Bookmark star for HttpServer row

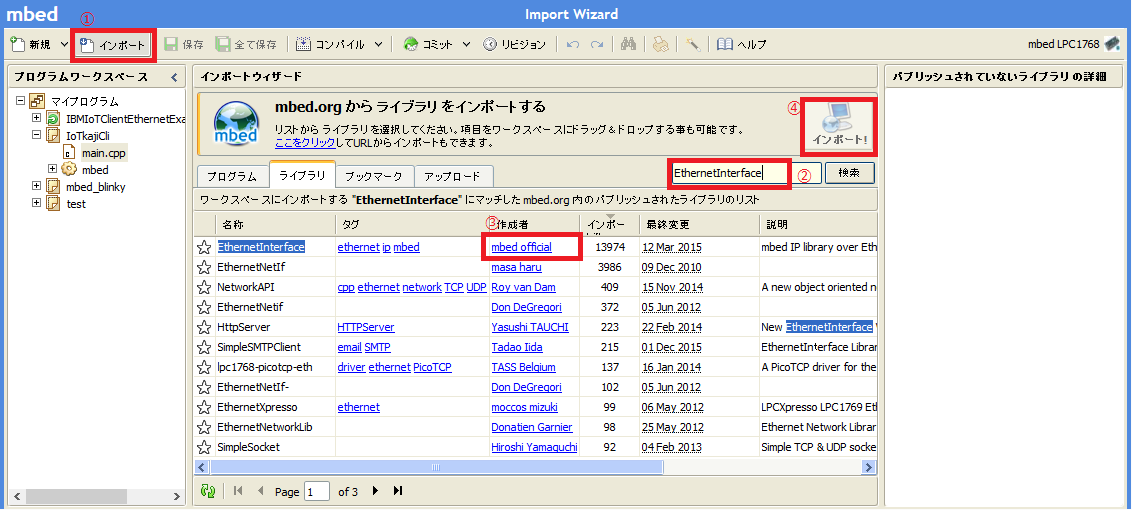click(x=204, y=328)
